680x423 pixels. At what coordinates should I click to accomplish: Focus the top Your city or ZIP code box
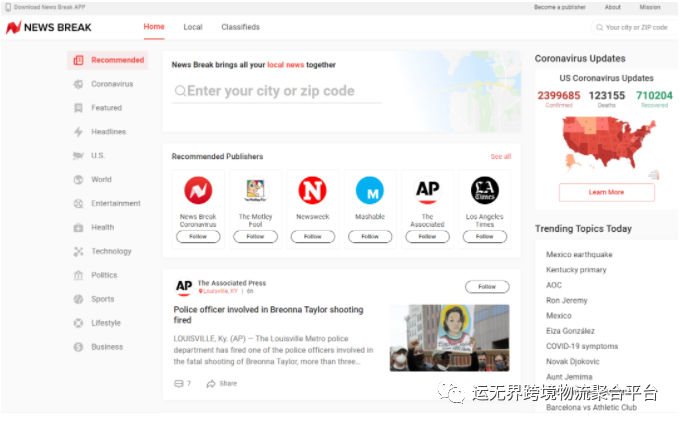[634, 27]
